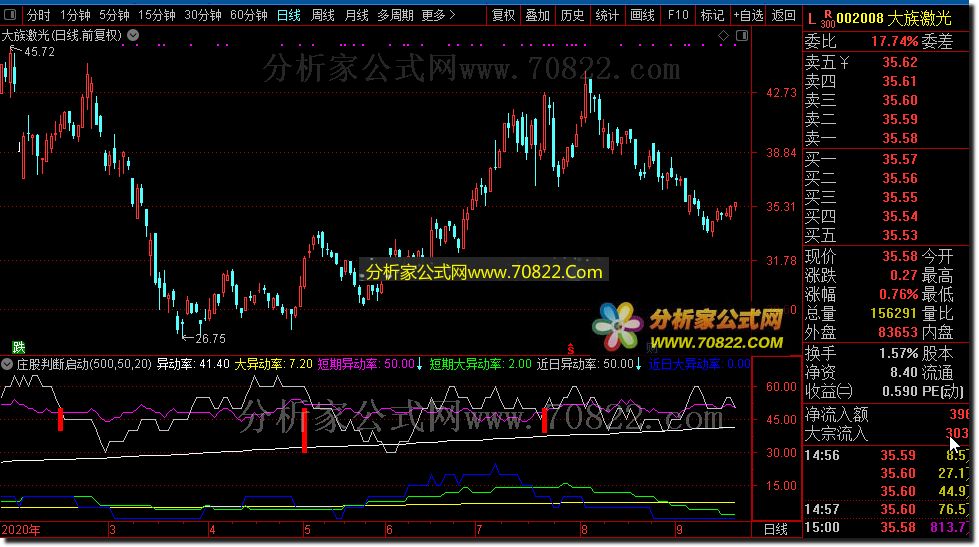The height and width of the screenshot is (547, 979).
Task: Click the R 300 badge beside stock code
Action: [x=828, y=19]
